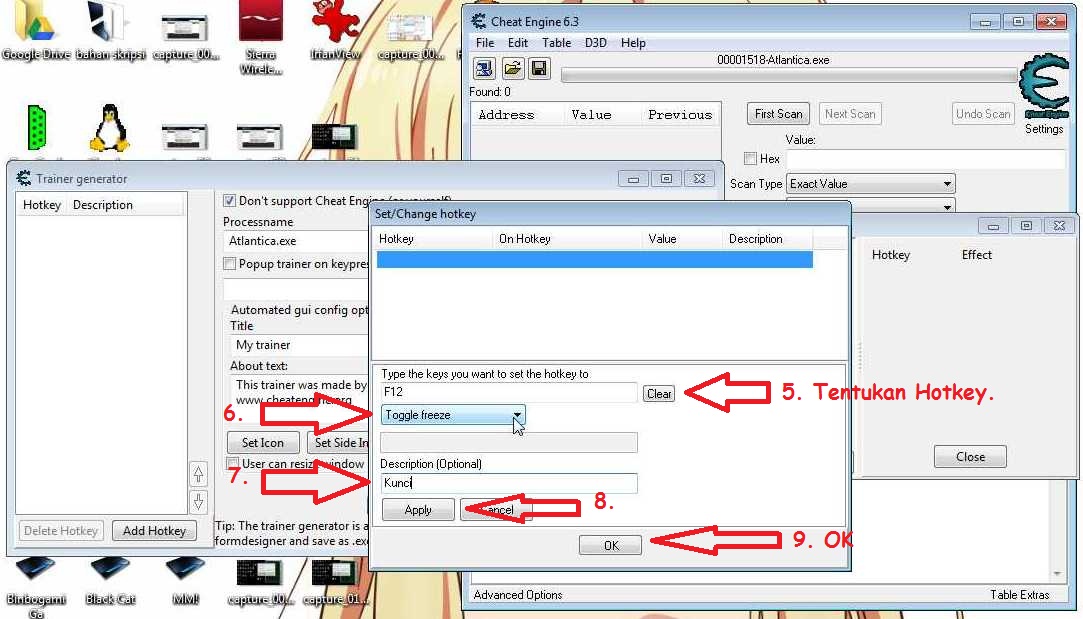Image resolution: width=1083 pixels, height=619 pixels.
Task: Open MM! desktop icon
Action: [x=185, y=582]
